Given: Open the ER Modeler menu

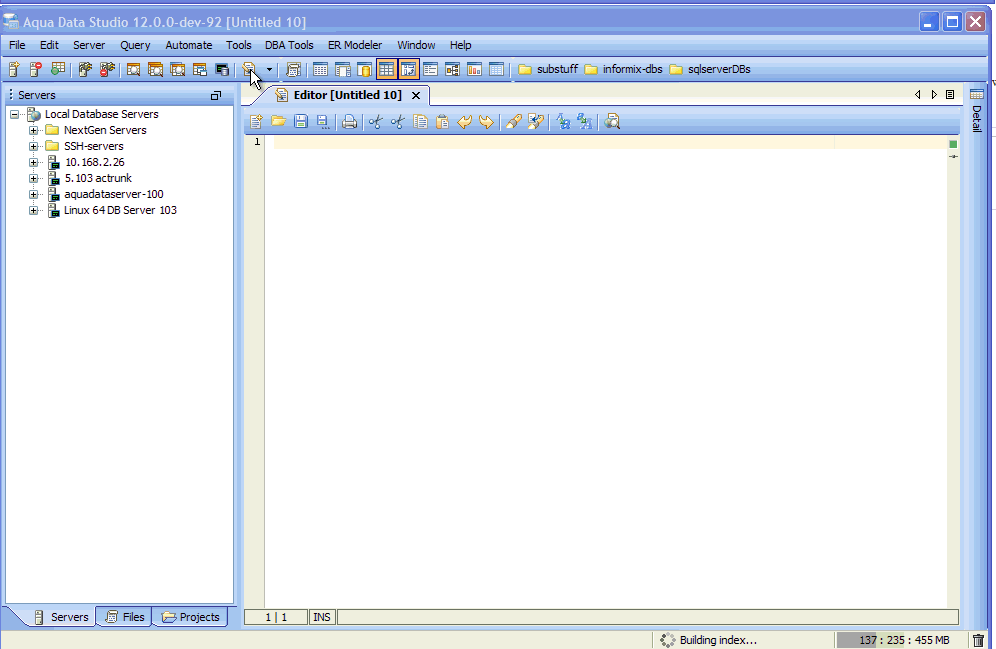Looking at the screenshot, I should click(355, 45).
